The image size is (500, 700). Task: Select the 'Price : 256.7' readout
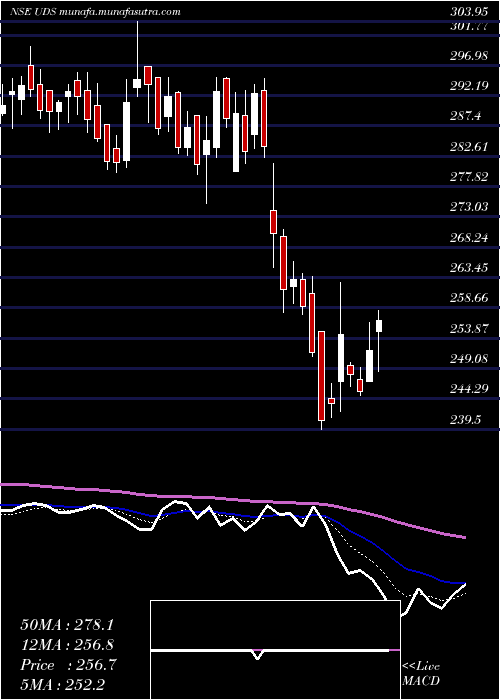pyautogui.click(x=68, y=665)
